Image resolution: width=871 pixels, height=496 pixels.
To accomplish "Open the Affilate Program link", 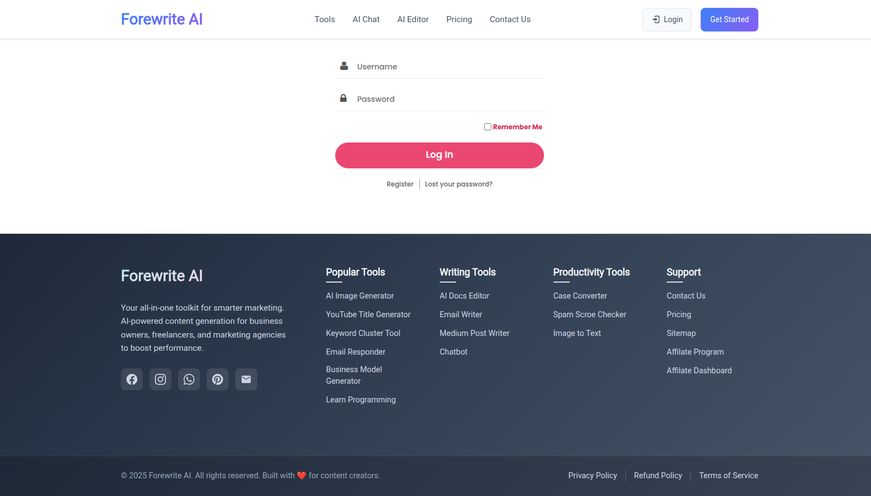I will coord(695,352).
